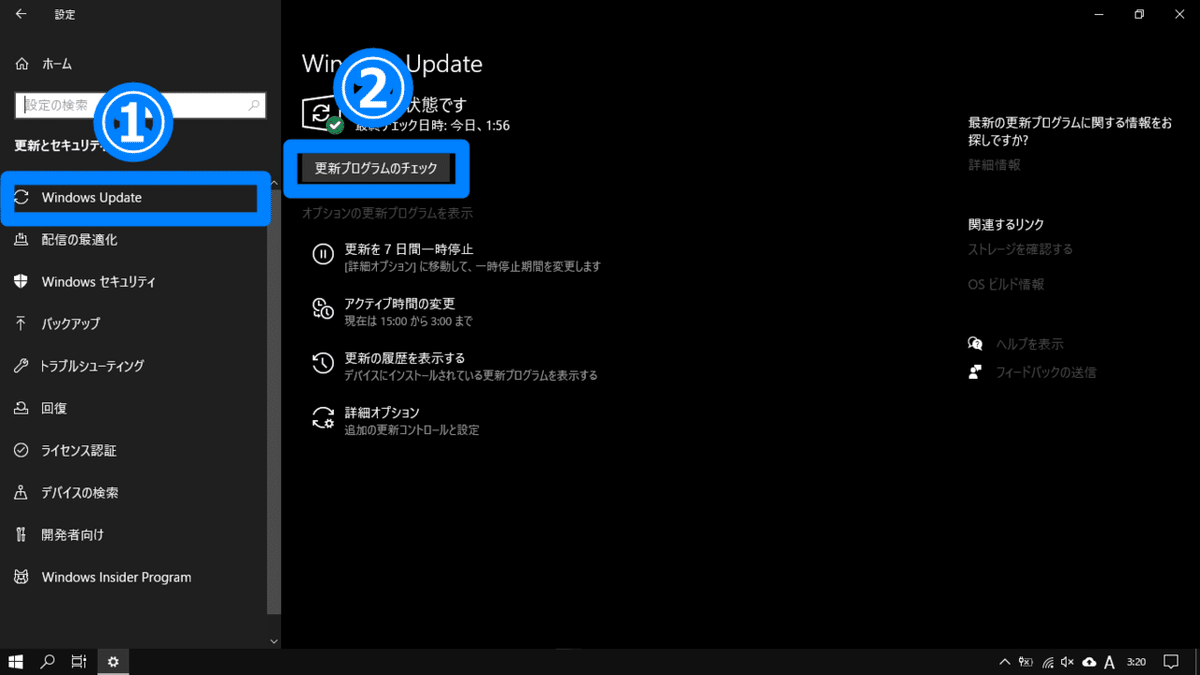
Task: Click the sidebar scrollbar down arrow
Action: [x=275, y=641]
